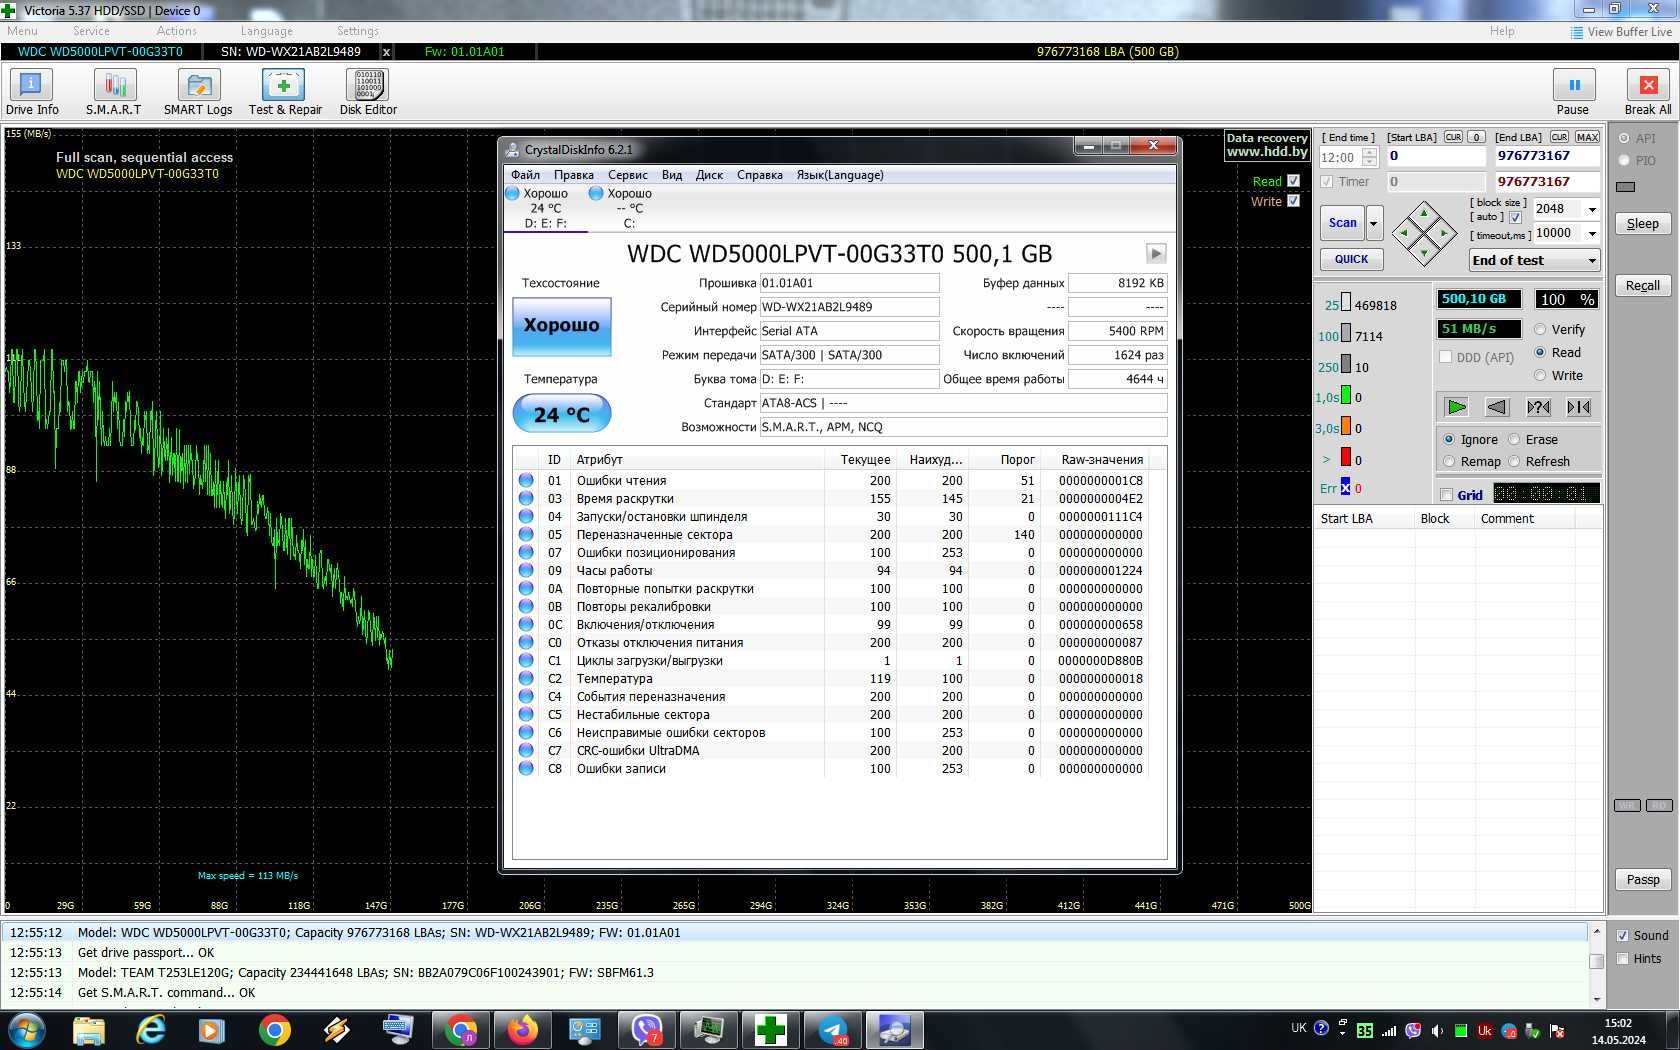Select the Remap radio button

pos(1449,461)
